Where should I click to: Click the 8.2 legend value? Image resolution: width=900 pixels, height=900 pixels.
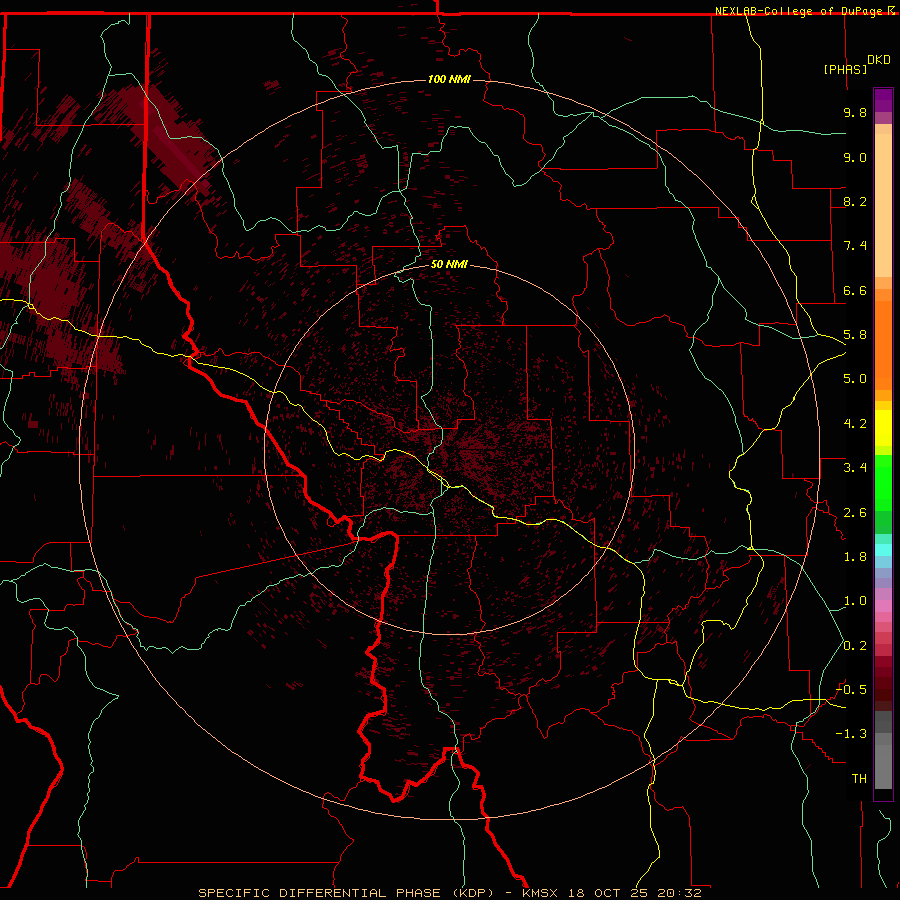point(855,201)
